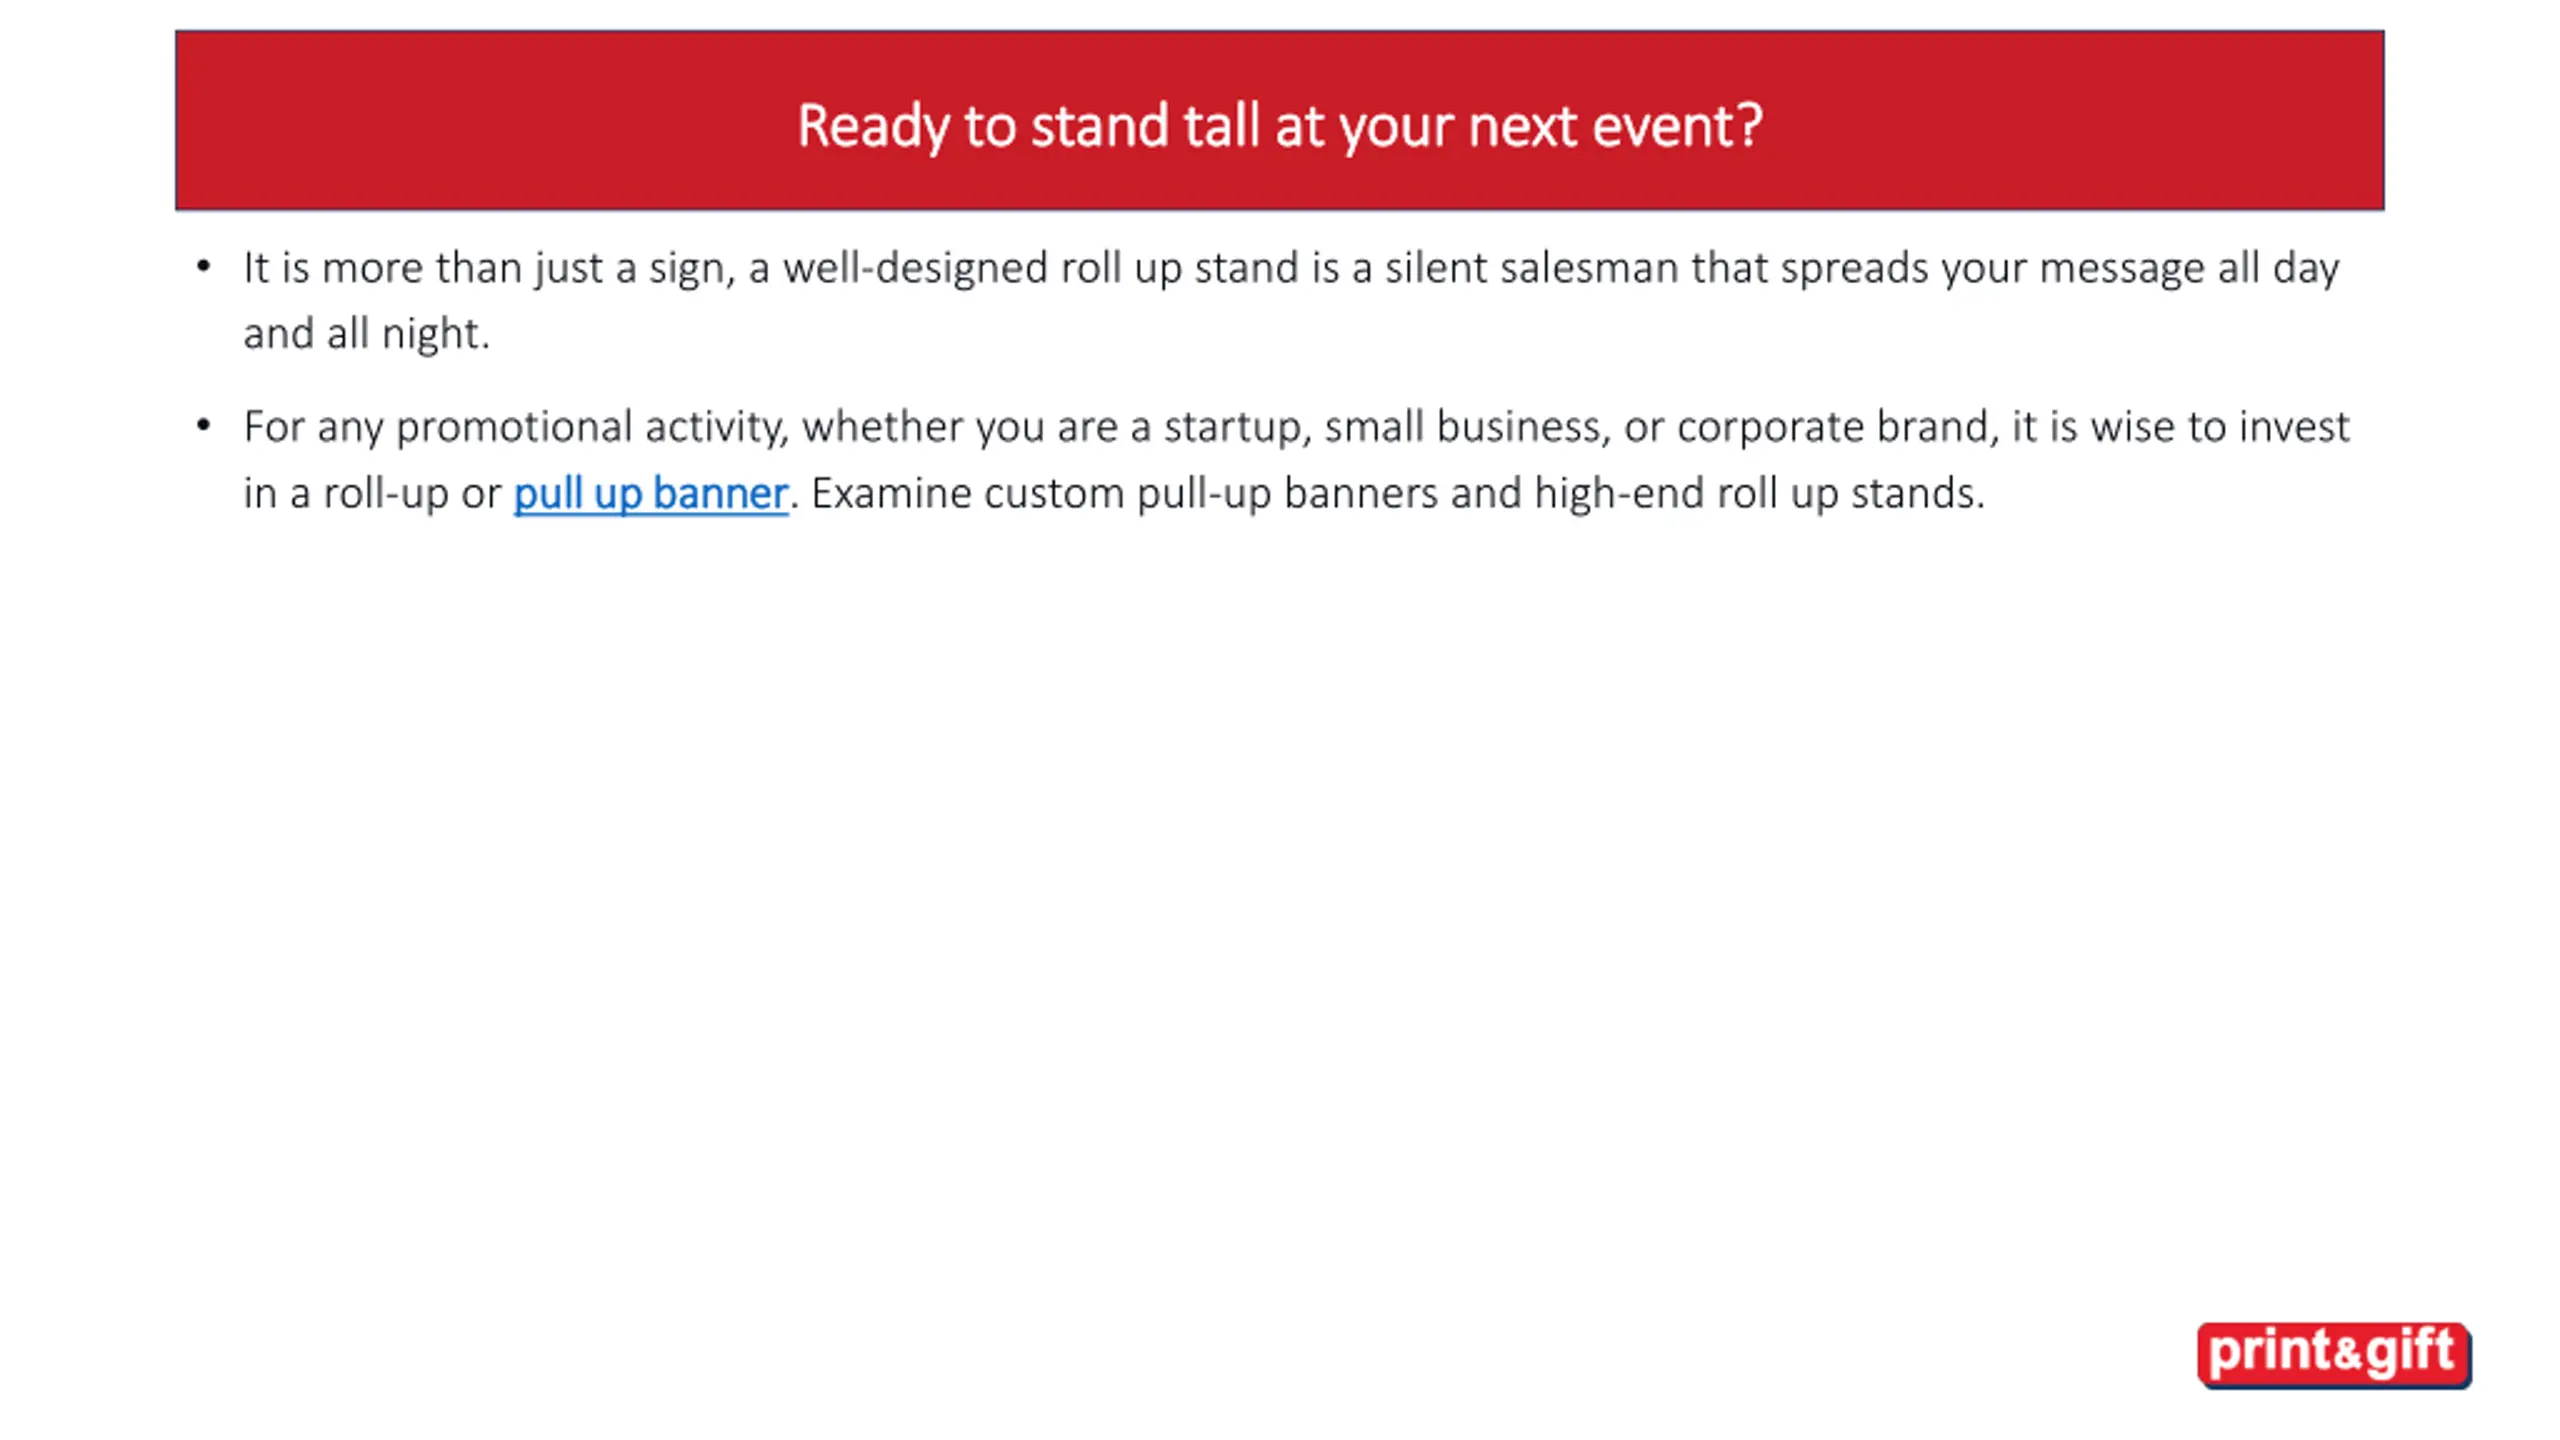Click the word "Examine" after the link
Image resolution: width=2560 pixels, height=1440 pixels.
coord(891,494)
